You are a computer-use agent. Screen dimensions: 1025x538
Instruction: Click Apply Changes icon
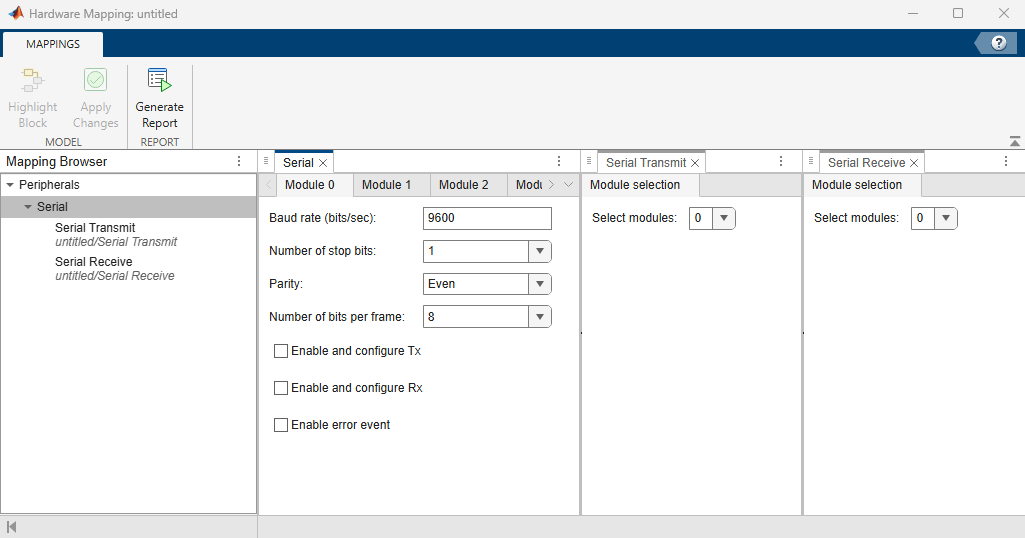[x=95, y=80]
